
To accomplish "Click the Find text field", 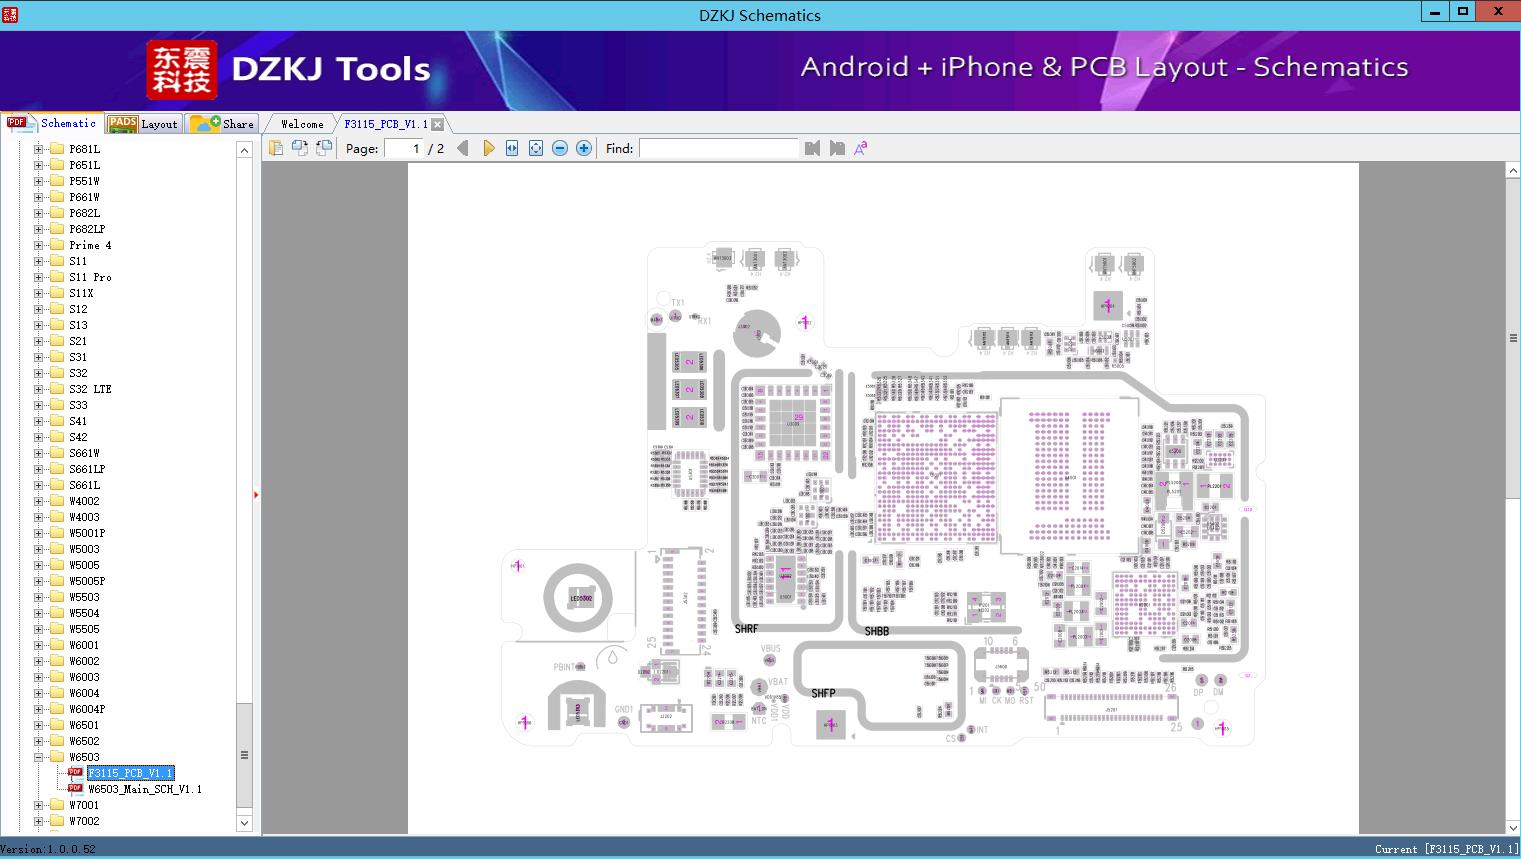I will (x=718, y=148).
